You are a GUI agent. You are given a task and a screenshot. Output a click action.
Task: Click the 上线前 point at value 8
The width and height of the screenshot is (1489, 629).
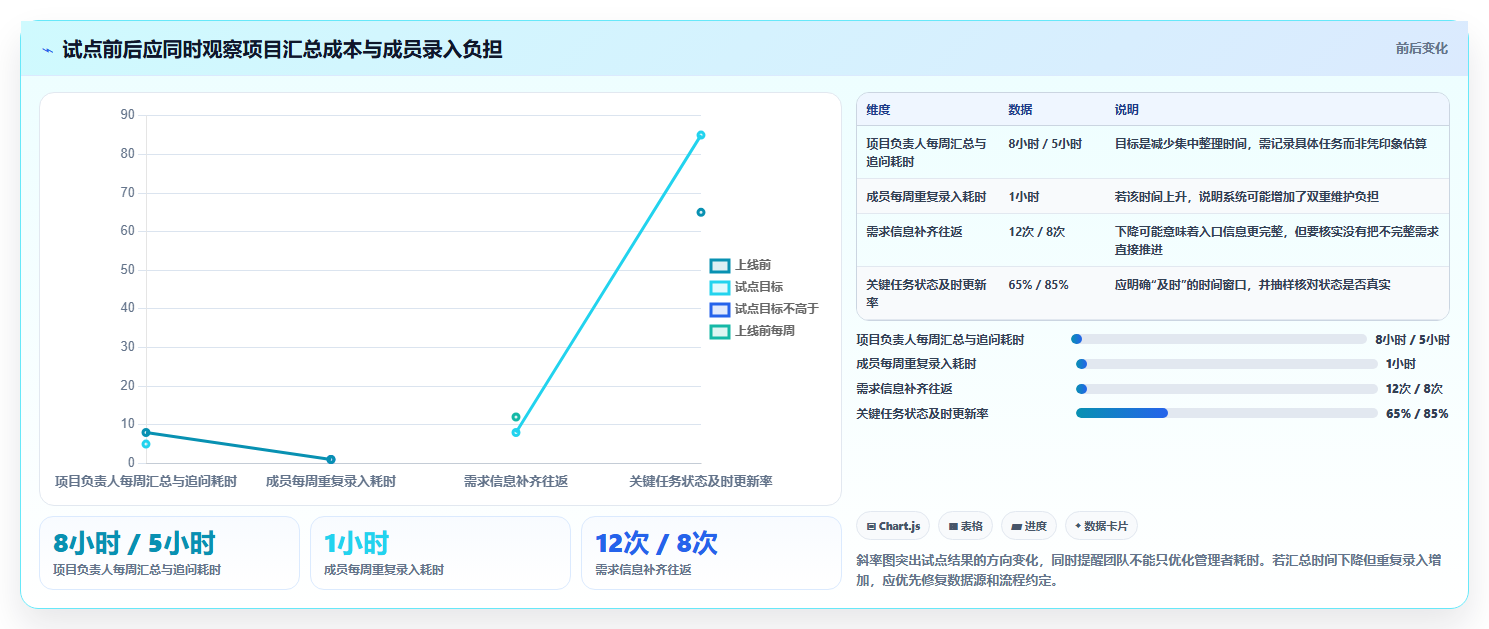point(146,432)
